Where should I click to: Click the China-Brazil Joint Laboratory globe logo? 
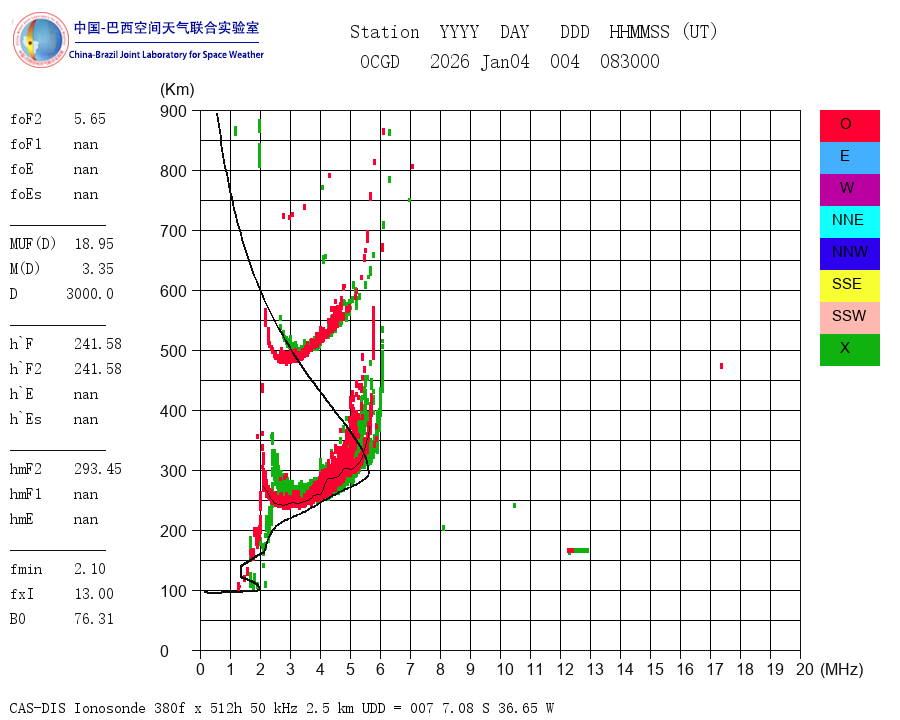click(x=40, y=40)
